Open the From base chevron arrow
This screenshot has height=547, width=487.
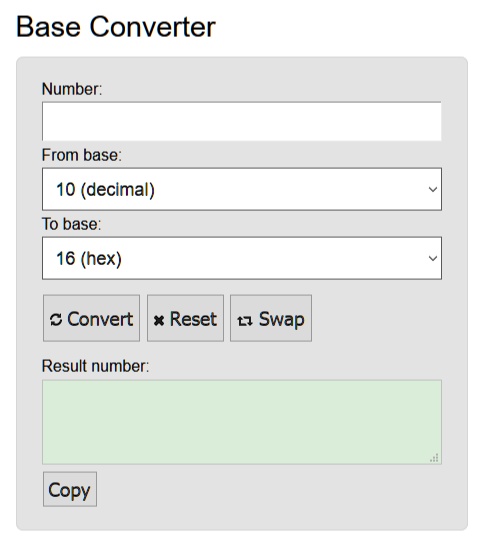coord(433,189)
